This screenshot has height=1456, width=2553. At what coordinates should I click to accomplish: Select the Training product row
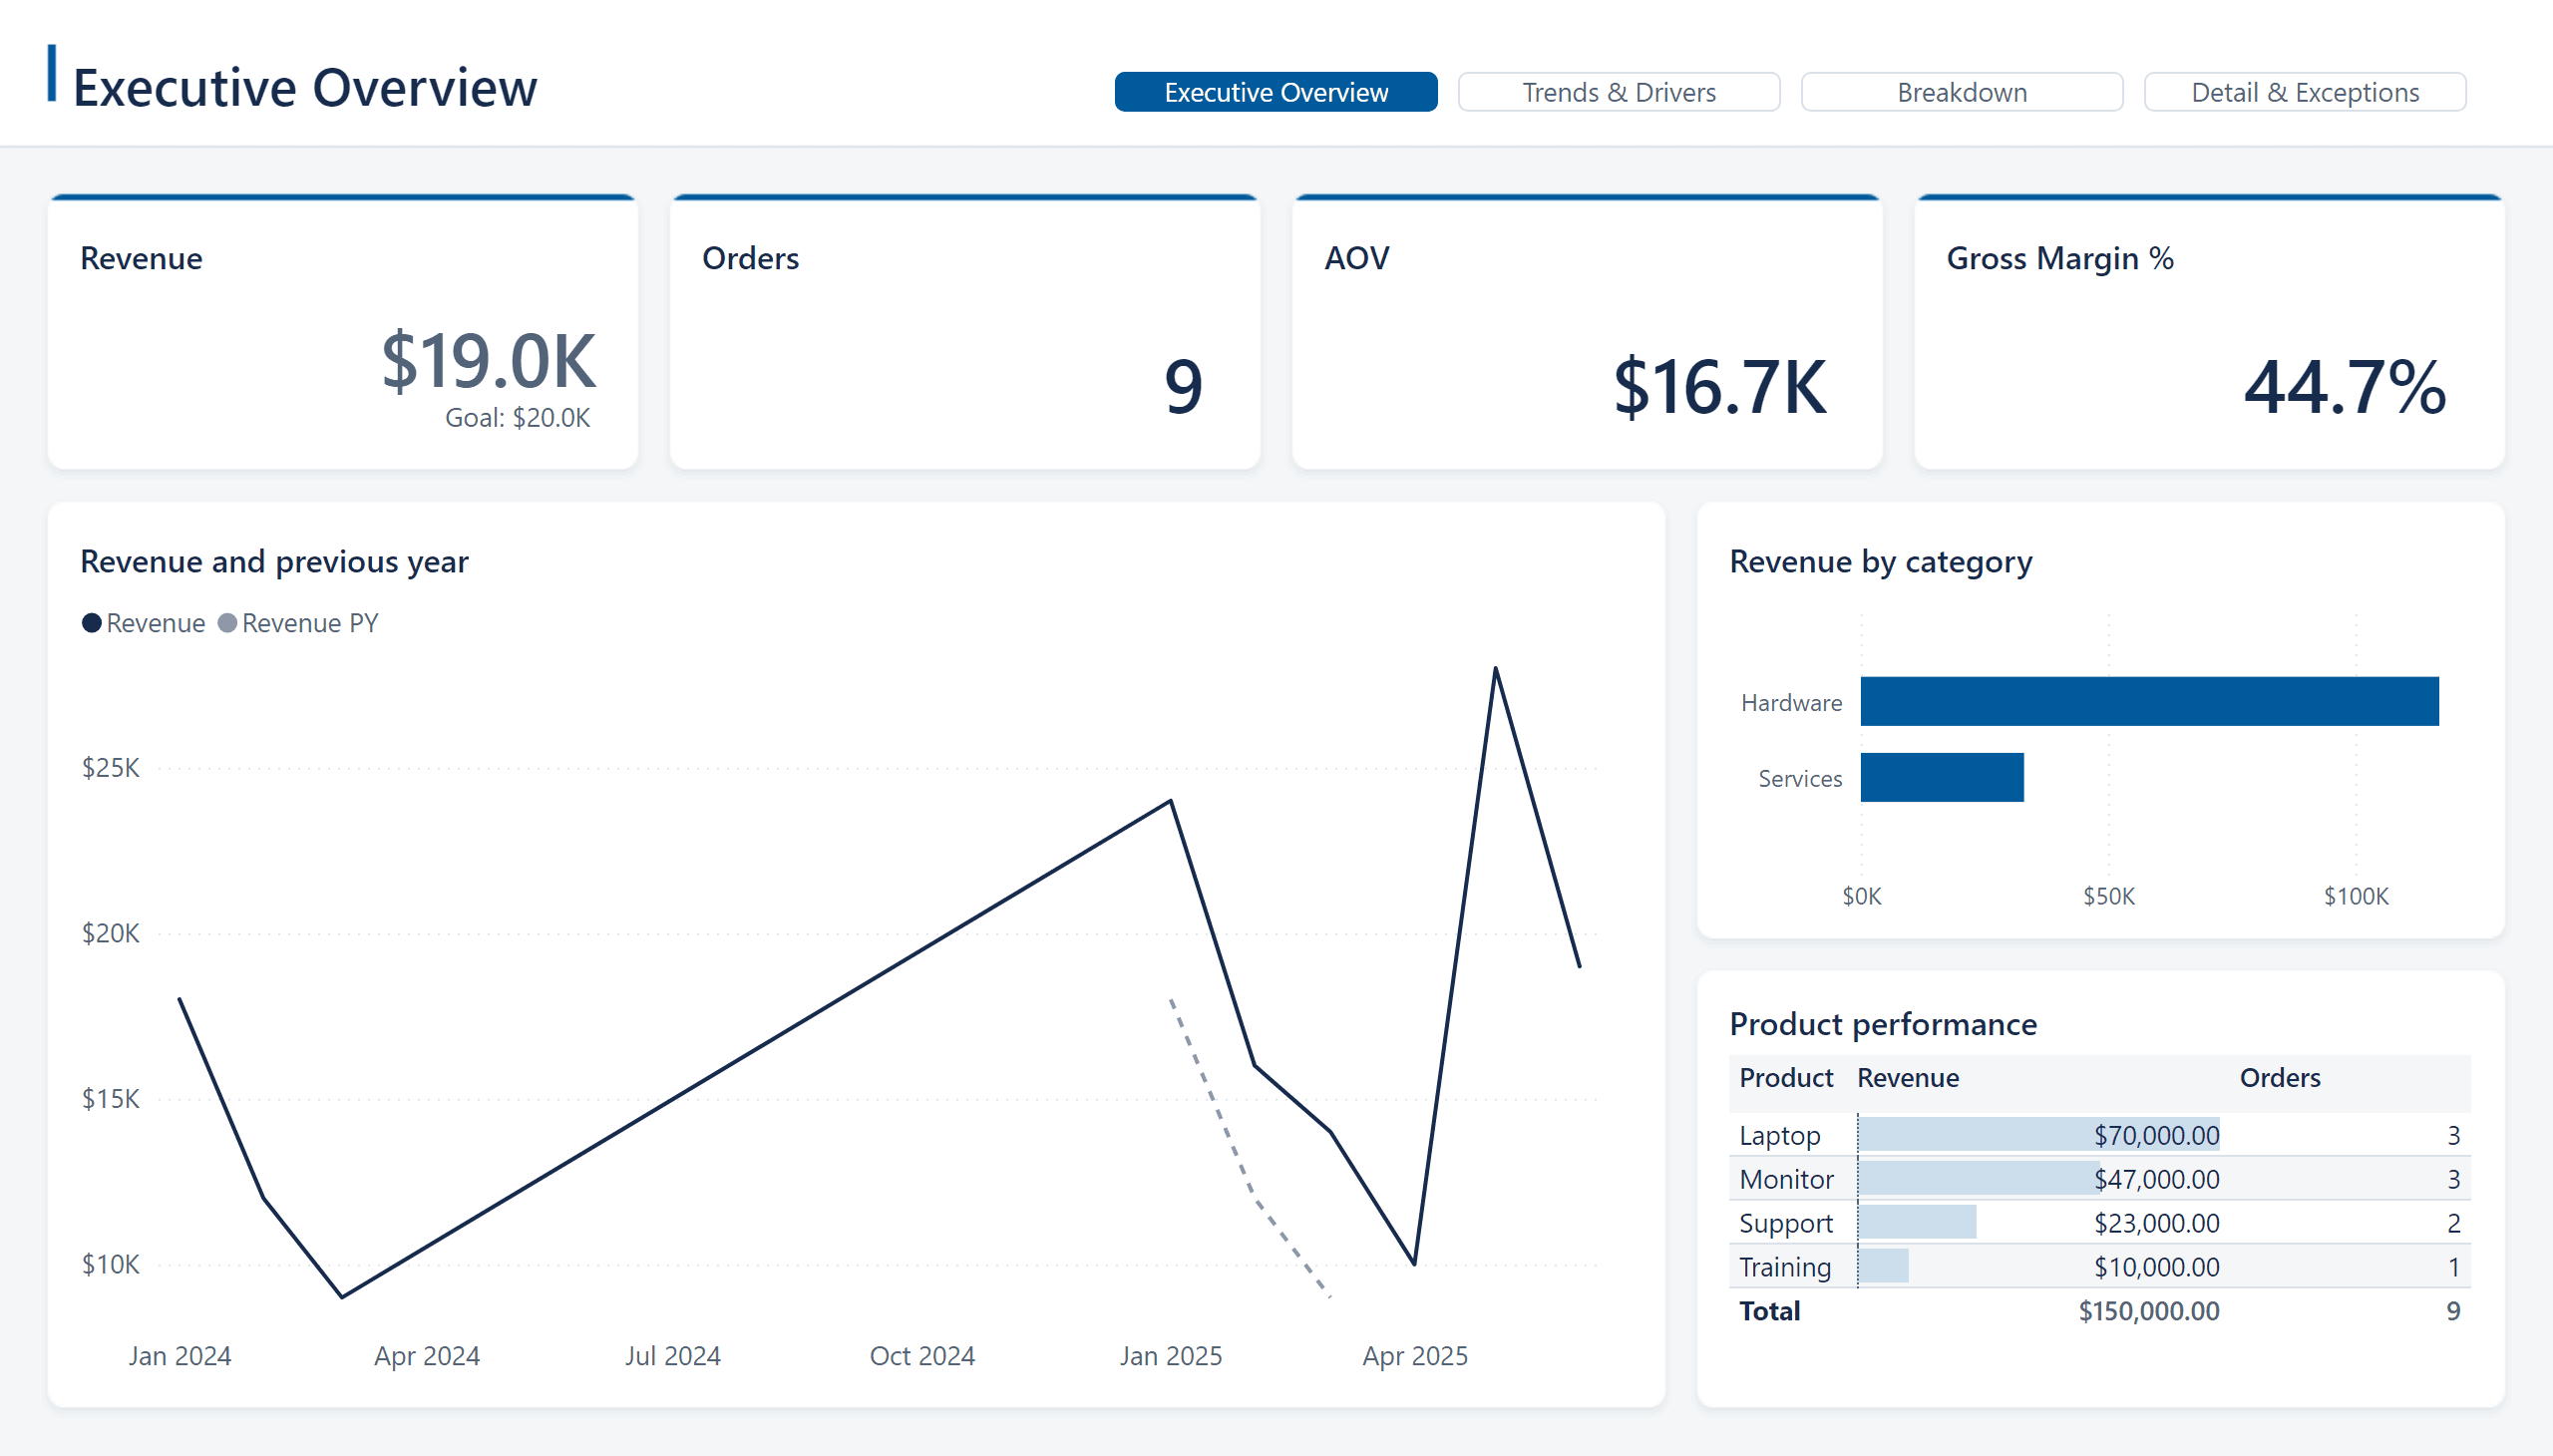point(2099,1267)
